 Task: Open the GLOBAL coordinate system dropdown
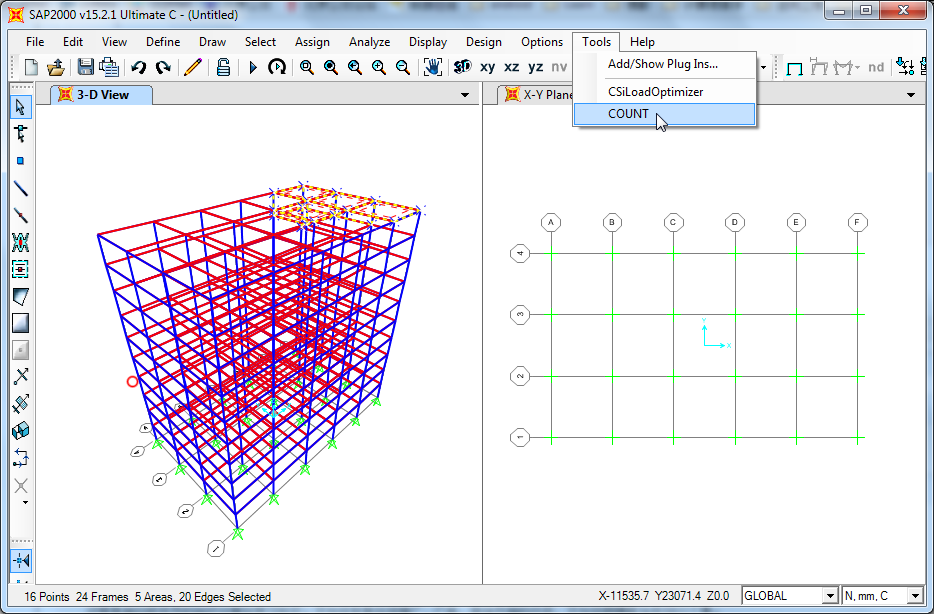[828, 596]
